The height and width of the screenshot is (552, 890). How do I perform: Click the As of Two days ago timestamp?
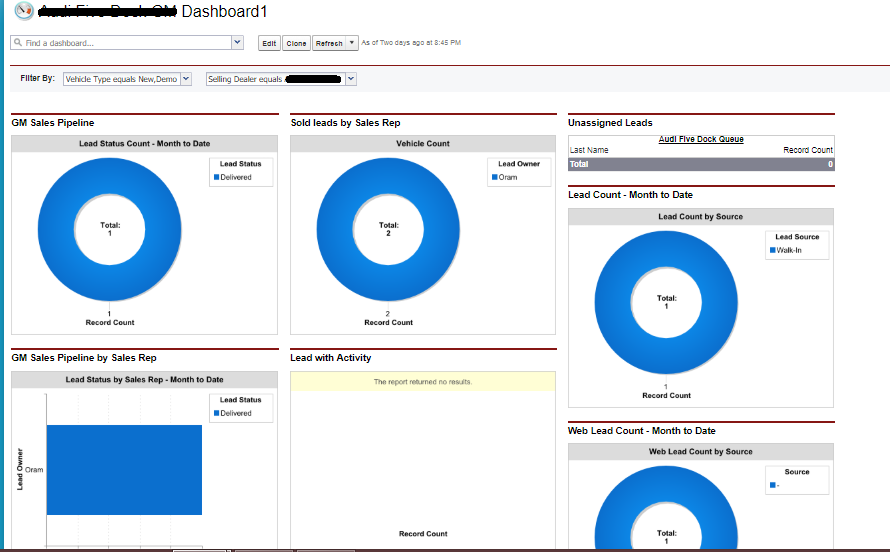coord(411,43)
